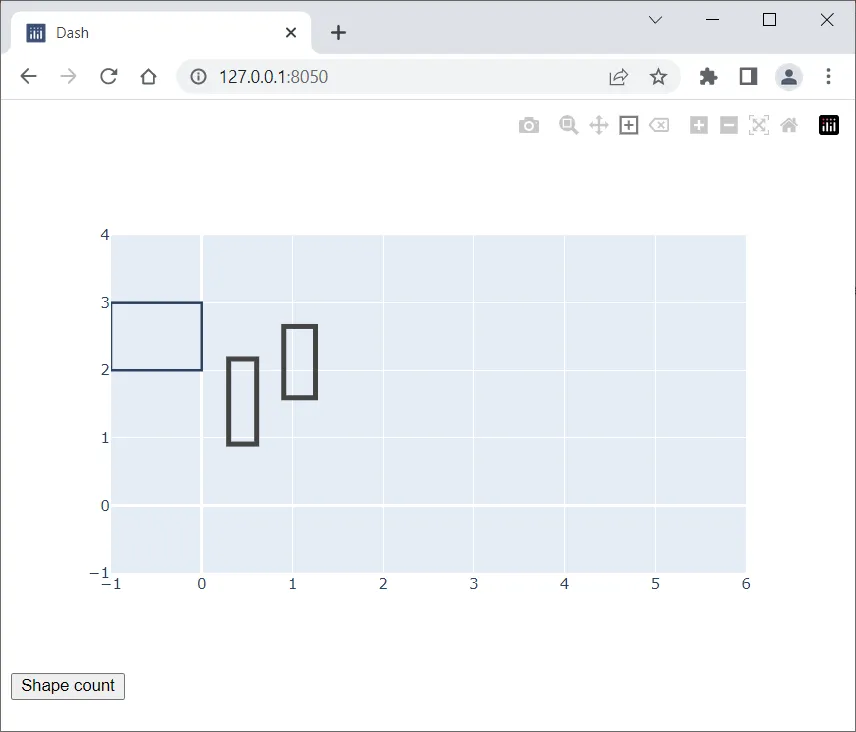
Task: Reload the page
Action: click(109, 76)
